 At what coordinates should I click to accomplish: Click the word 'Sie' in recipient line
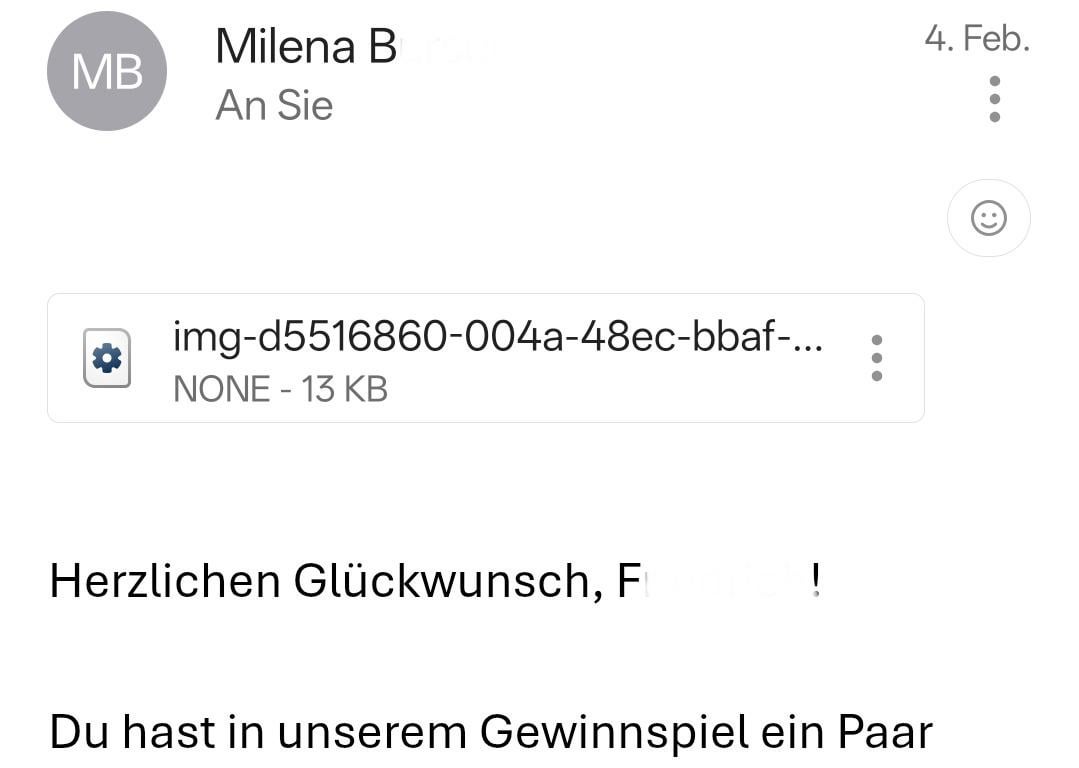click(306, 105)
